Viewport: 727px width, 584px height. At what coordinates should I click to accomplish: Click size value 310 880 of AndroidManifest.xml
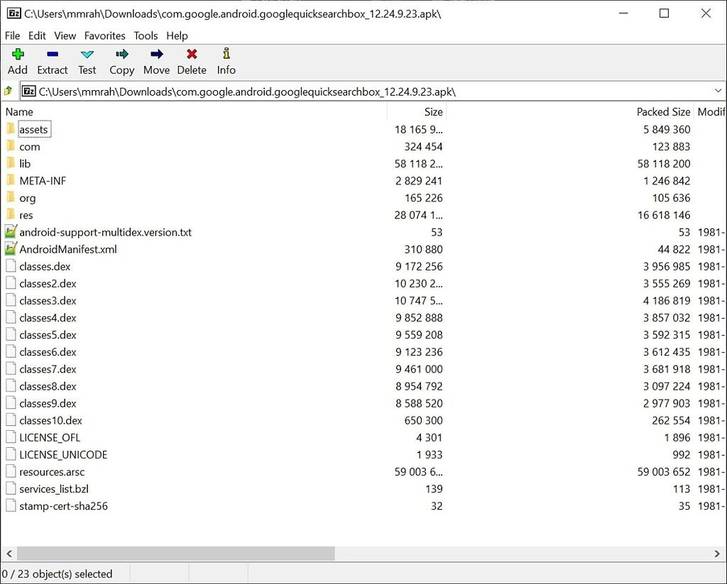423,249
